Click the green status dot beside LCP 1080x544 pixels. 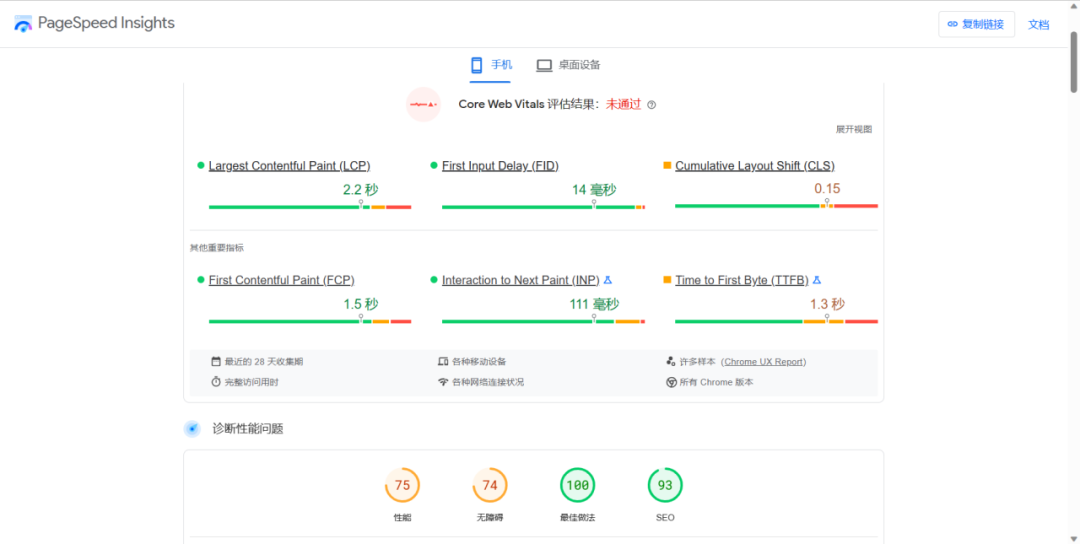point(201,165)
